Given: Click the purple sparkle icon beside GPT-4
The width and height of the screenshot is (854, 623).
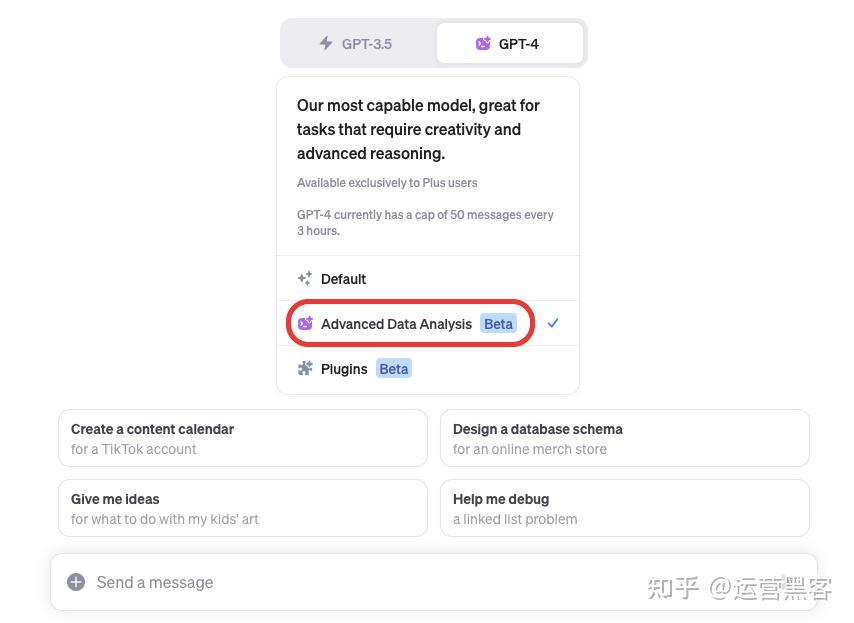Looking at the screenshot, I should click(483, 43).
